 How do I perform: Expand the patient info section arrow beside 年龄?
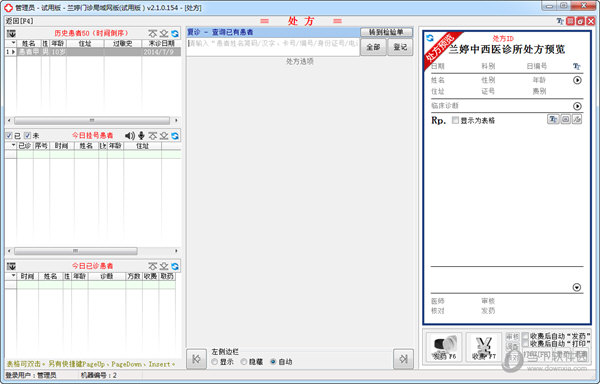[x=577, y=80]
